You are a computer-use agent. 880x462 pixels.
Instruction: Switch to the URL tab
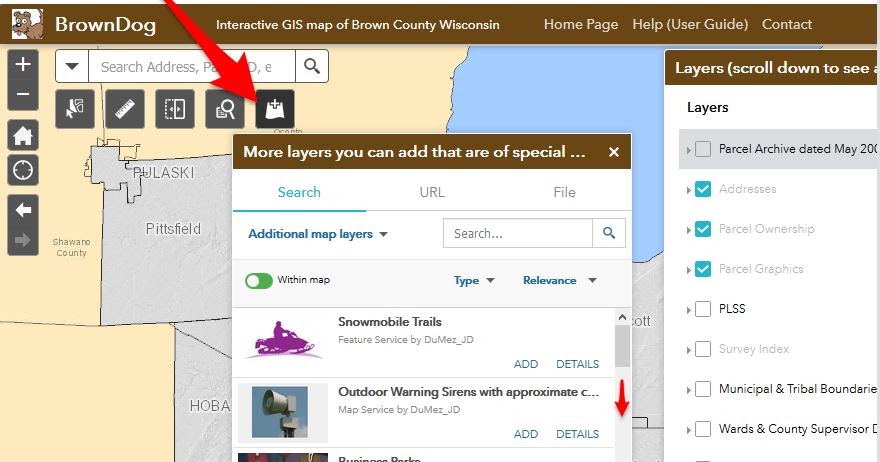tap(432, 192)
